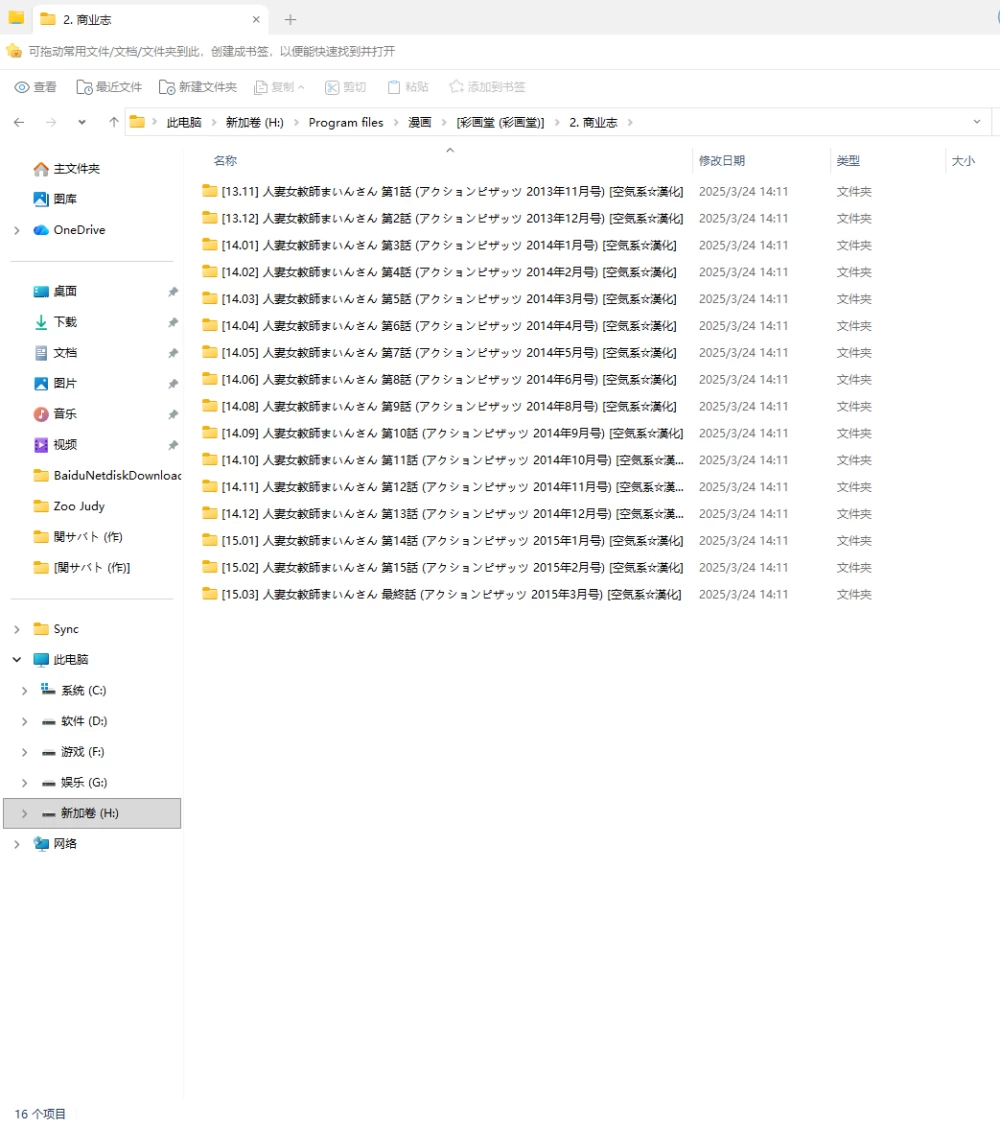Close the 2. 商业志 tab
The image size is (1000, 1128).
(x=256, y=19)
